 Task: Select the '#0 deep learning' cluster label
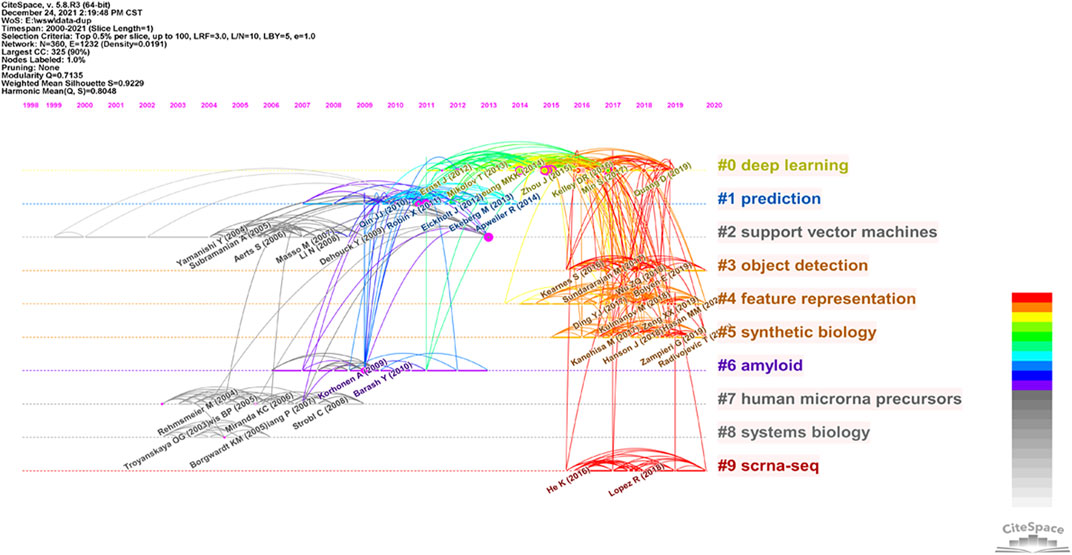pyautogui.click(x=783, y=165)
